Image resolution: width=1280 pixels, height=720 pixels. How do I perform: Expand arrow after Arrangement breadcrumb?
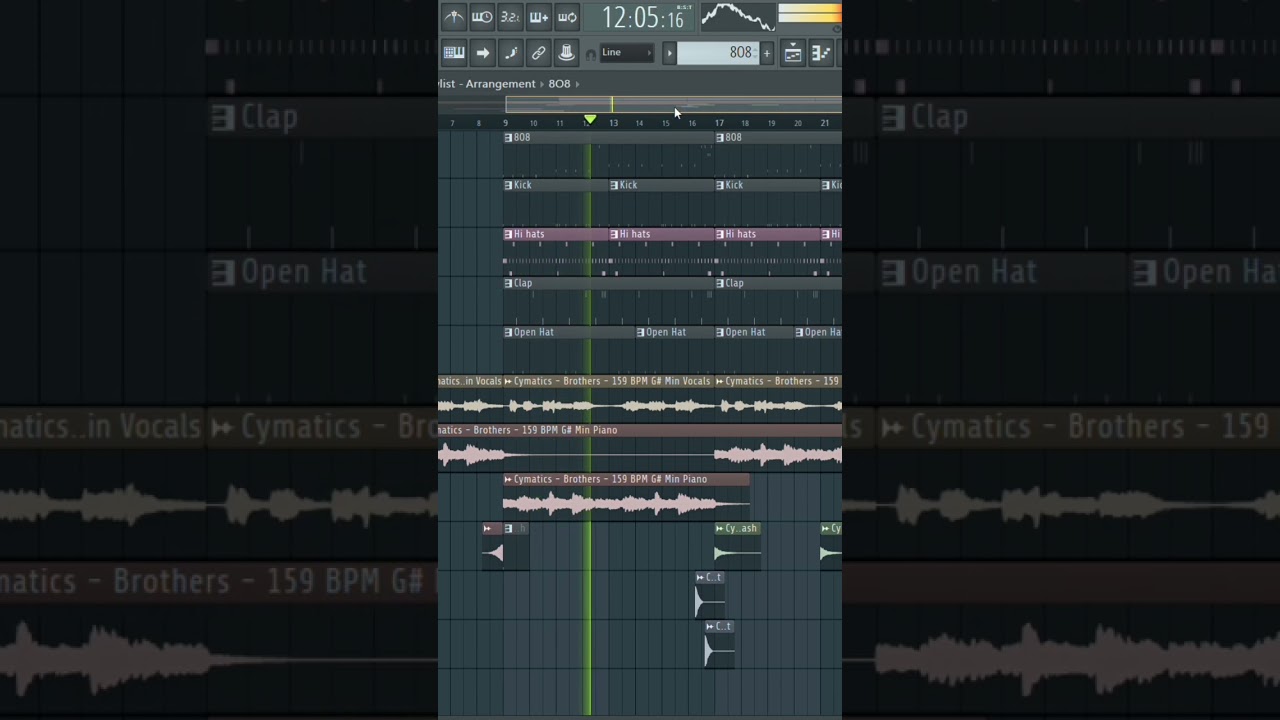(x=543, y=84)
